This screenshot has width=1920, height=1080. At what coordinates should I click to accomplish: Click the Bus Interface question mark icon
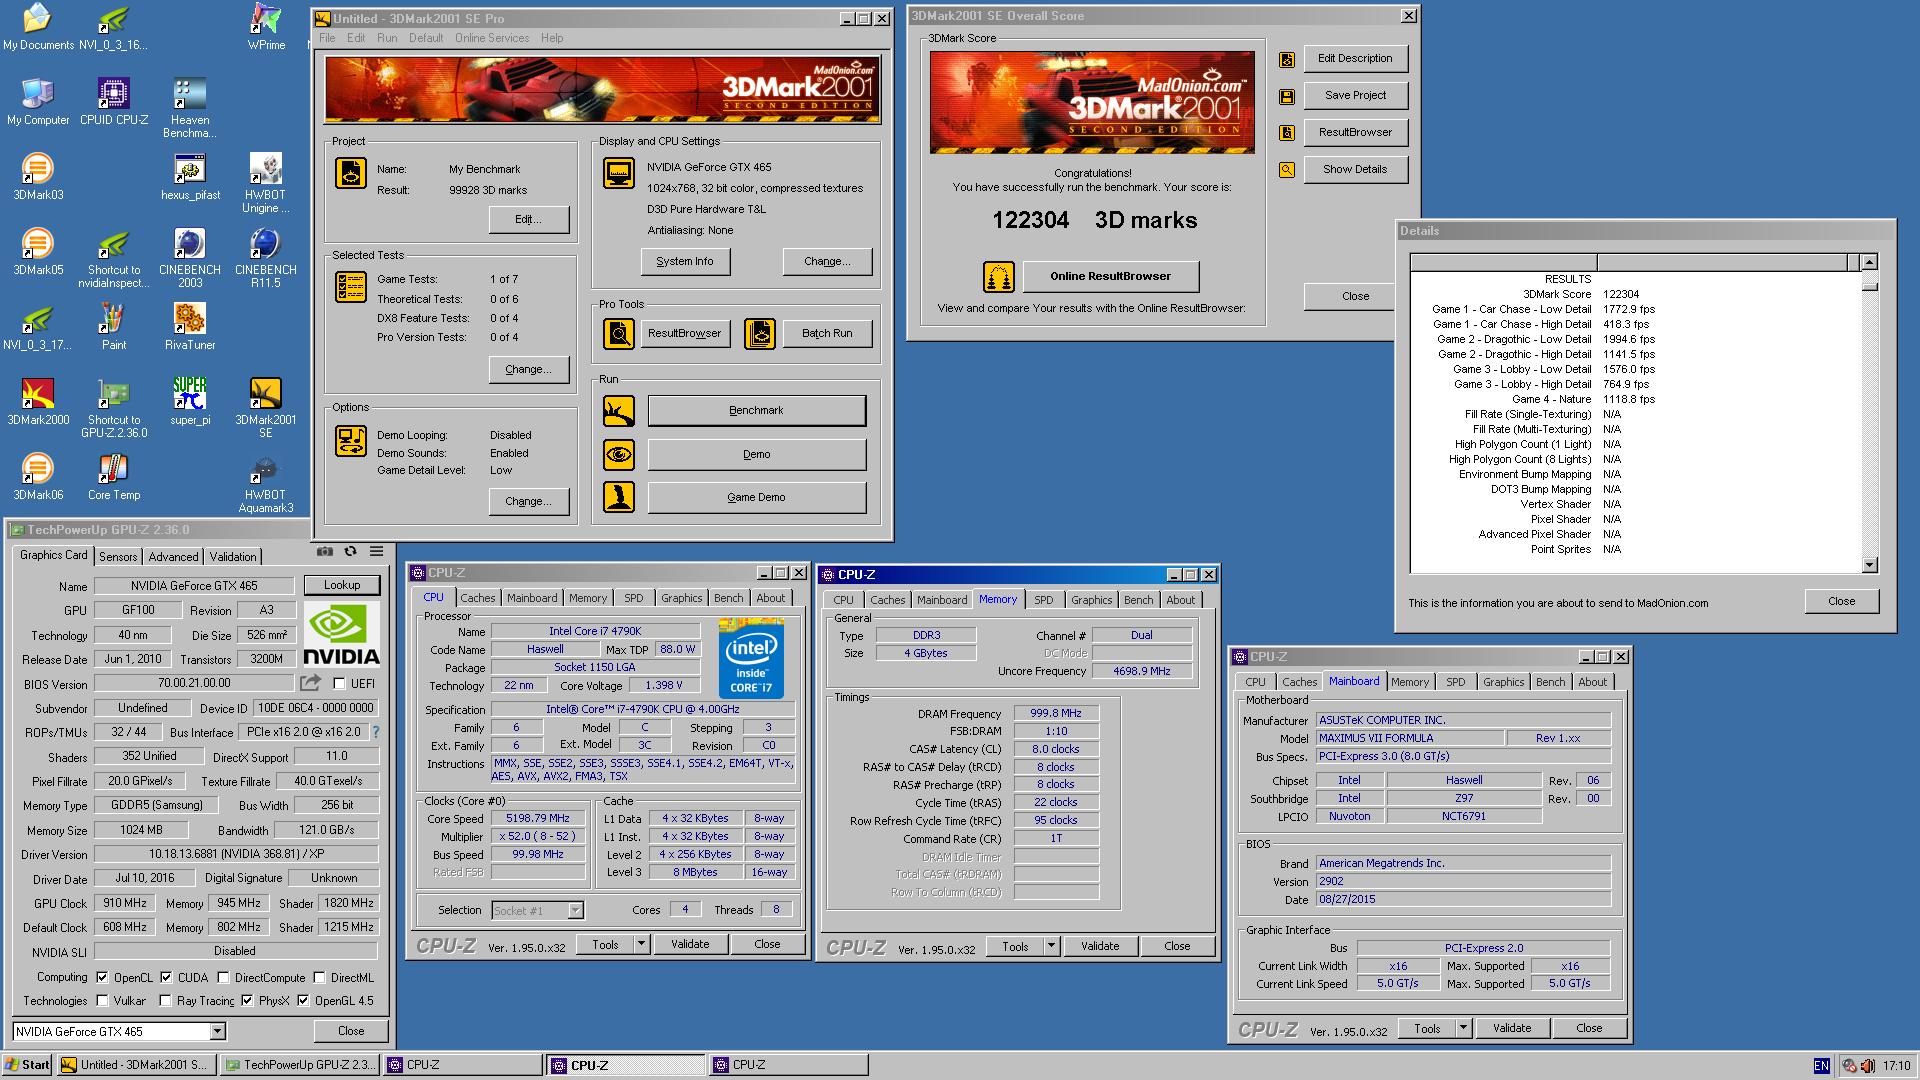tap(376, 732)
